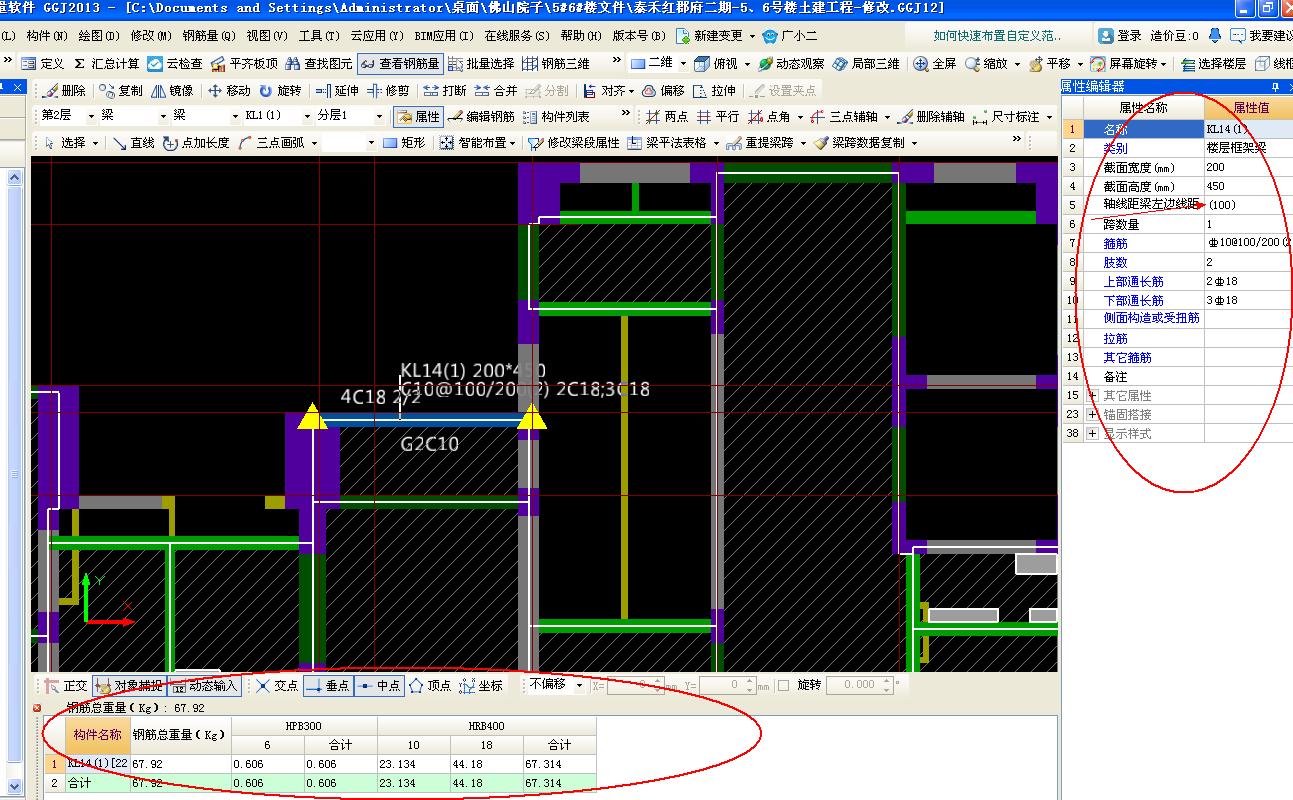This screenshot has width=1293, height=800.
Task: Select the 镜像 mirror tool
Action: click(173, 90)
